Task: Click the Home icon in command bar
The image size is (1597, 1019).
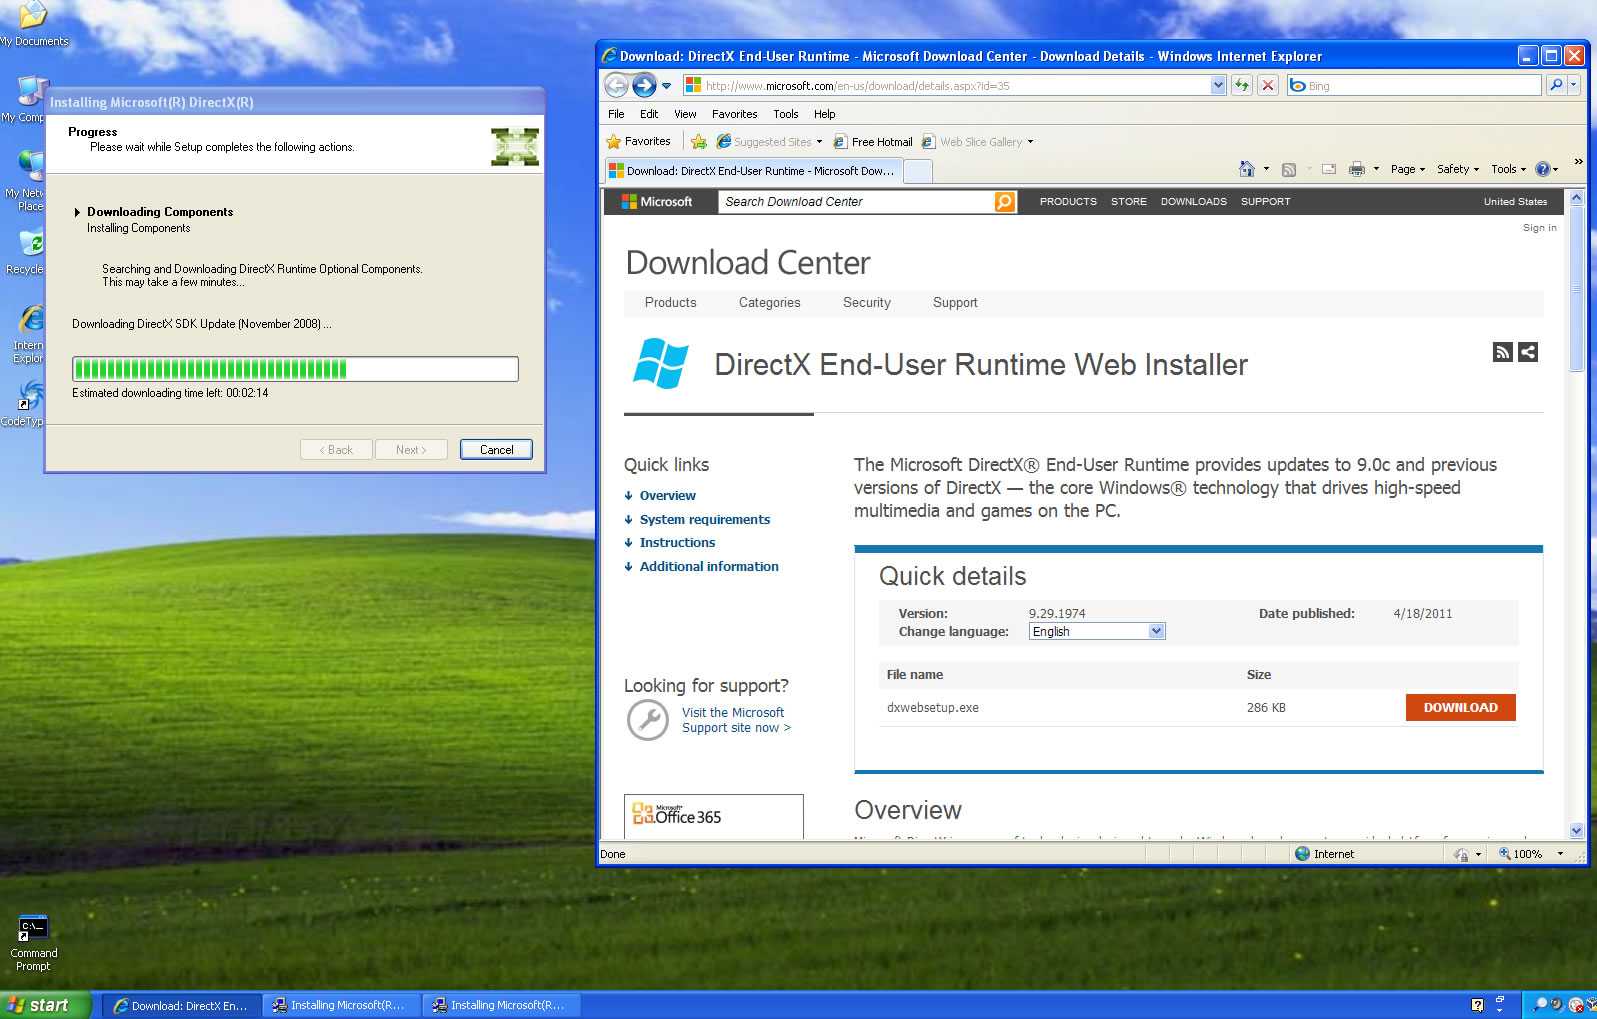Action: (x=1247, y=169)
